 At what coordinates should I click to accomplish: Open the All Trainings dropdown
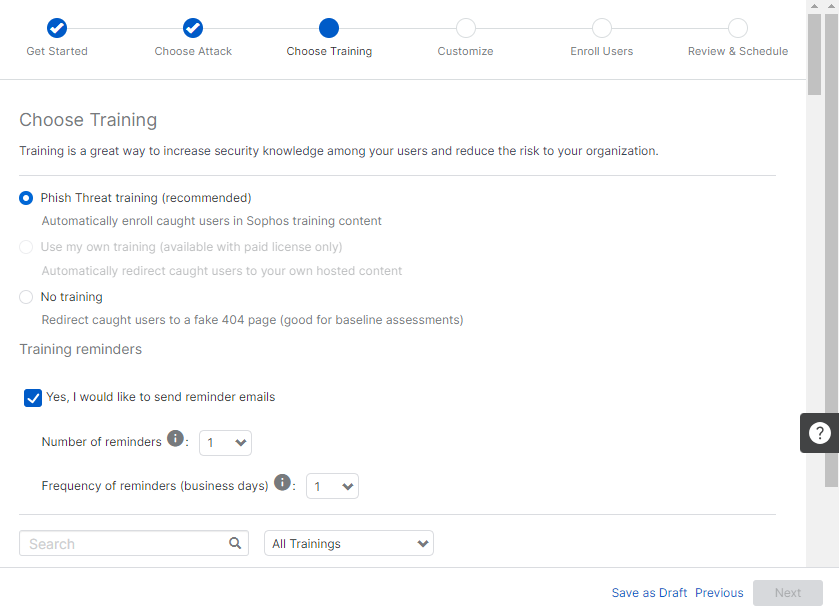[x=348, y=543]
